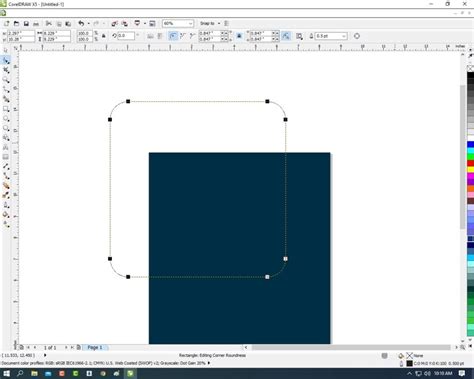Pick the red color swatch
This screenshot has width=474, height=379.
pyautogui.click(x=470, y=163)
